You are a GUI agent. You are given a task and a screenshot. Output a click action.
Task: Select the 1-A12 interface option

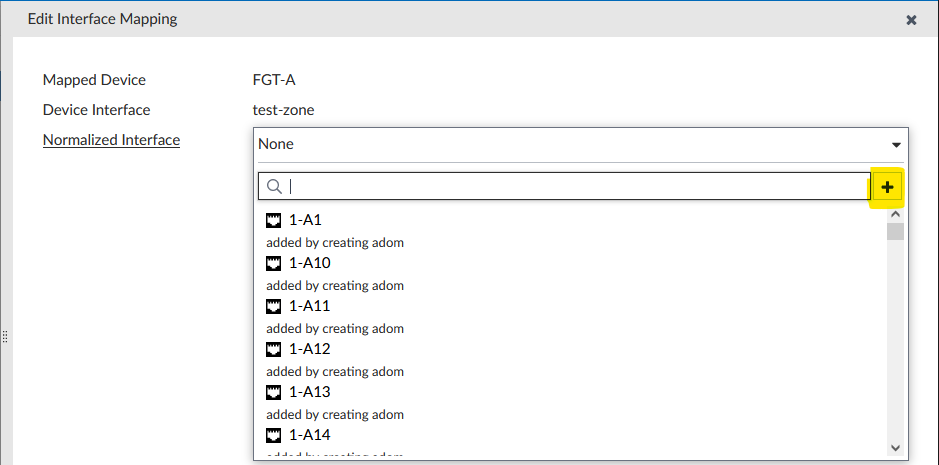[x=309, y=349]
